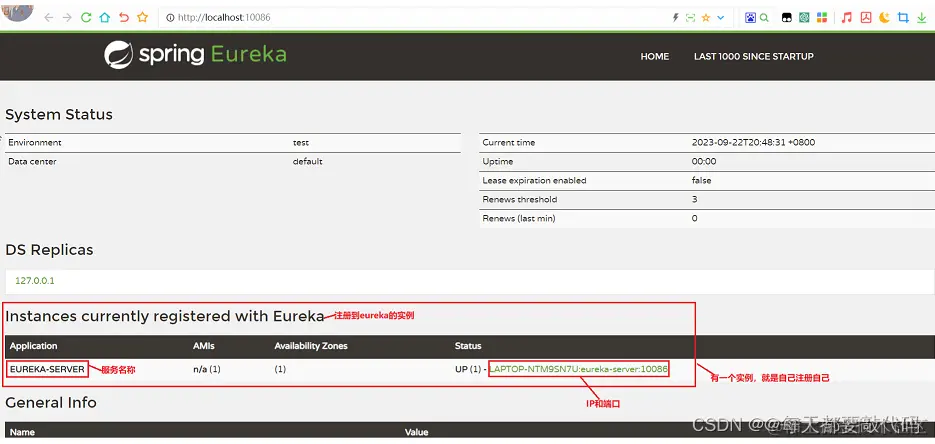Open the four-colored-squares apps extension

[822, 18]
